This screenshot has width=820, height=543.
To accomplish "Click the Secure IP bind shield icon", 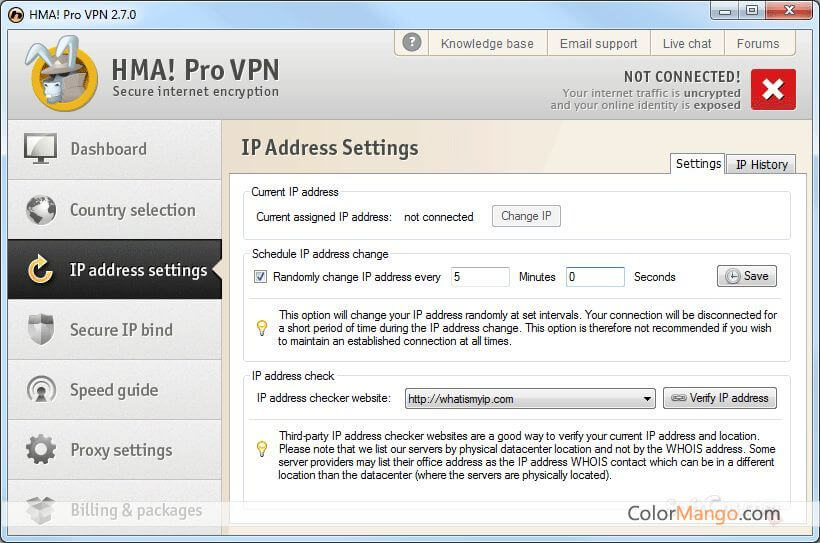I will pos(41,330).
